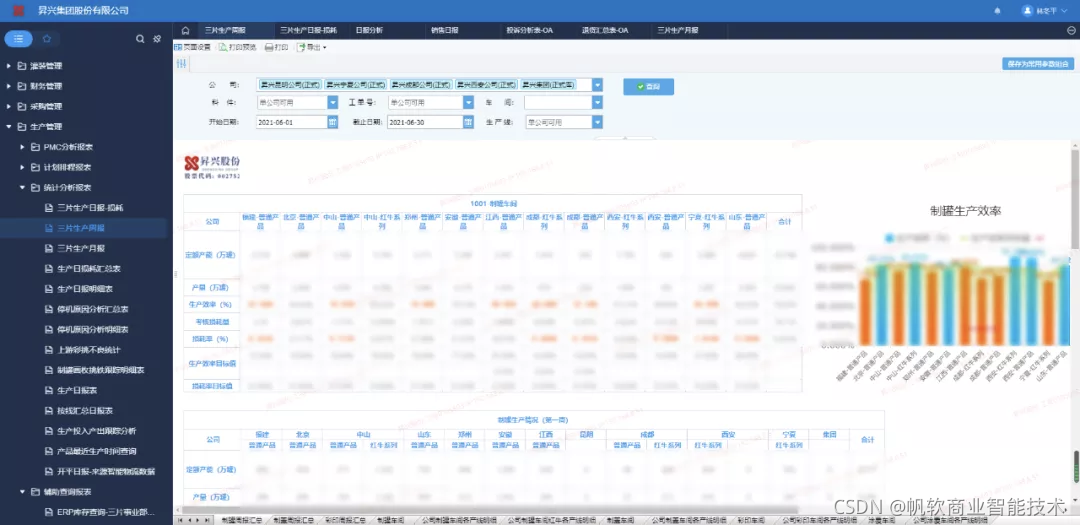1080x525 pixels.
Task: Open the 车间 dropdown arrow
Action: 597,103
